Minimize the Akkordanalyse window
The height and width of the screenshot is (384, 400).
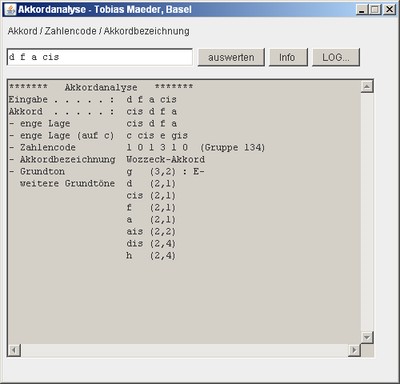point(362,9)
